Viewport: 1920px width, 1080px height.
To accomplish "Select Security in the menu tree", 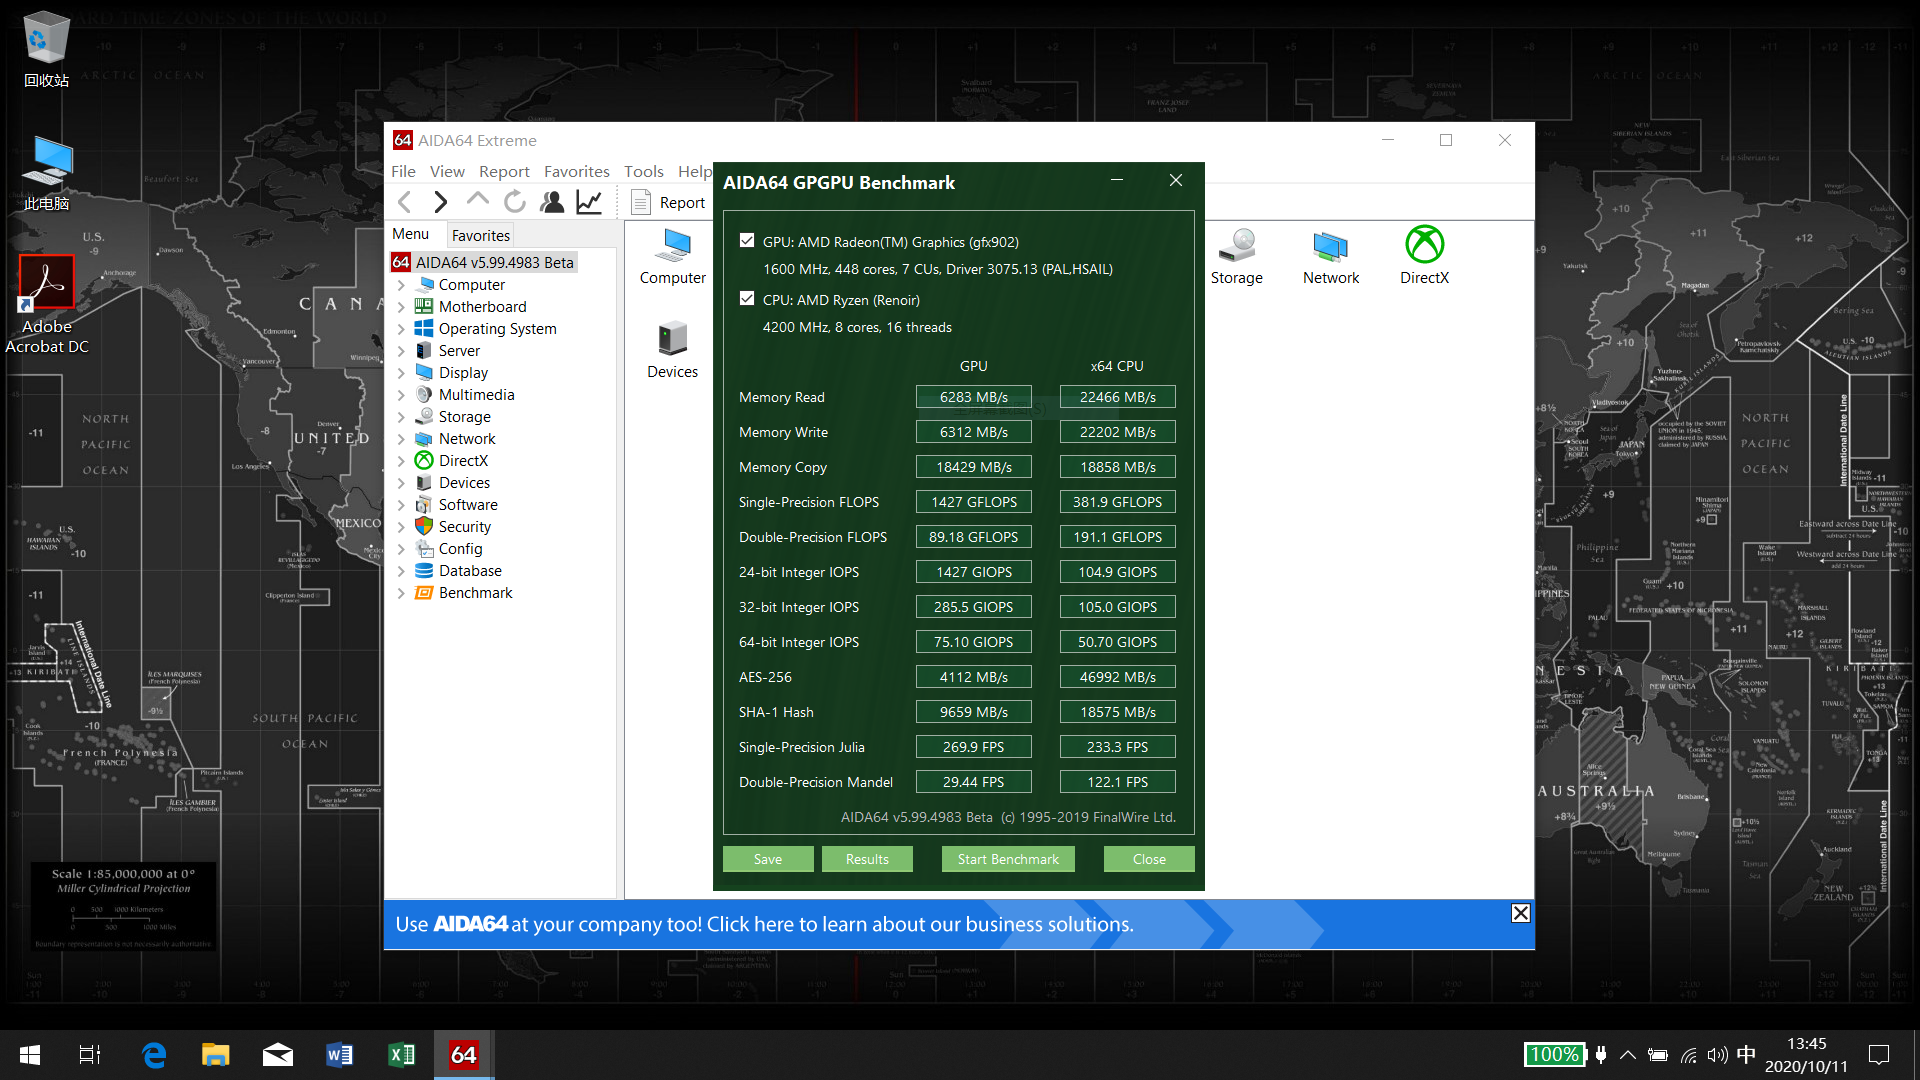I will [x=464, y=527].
